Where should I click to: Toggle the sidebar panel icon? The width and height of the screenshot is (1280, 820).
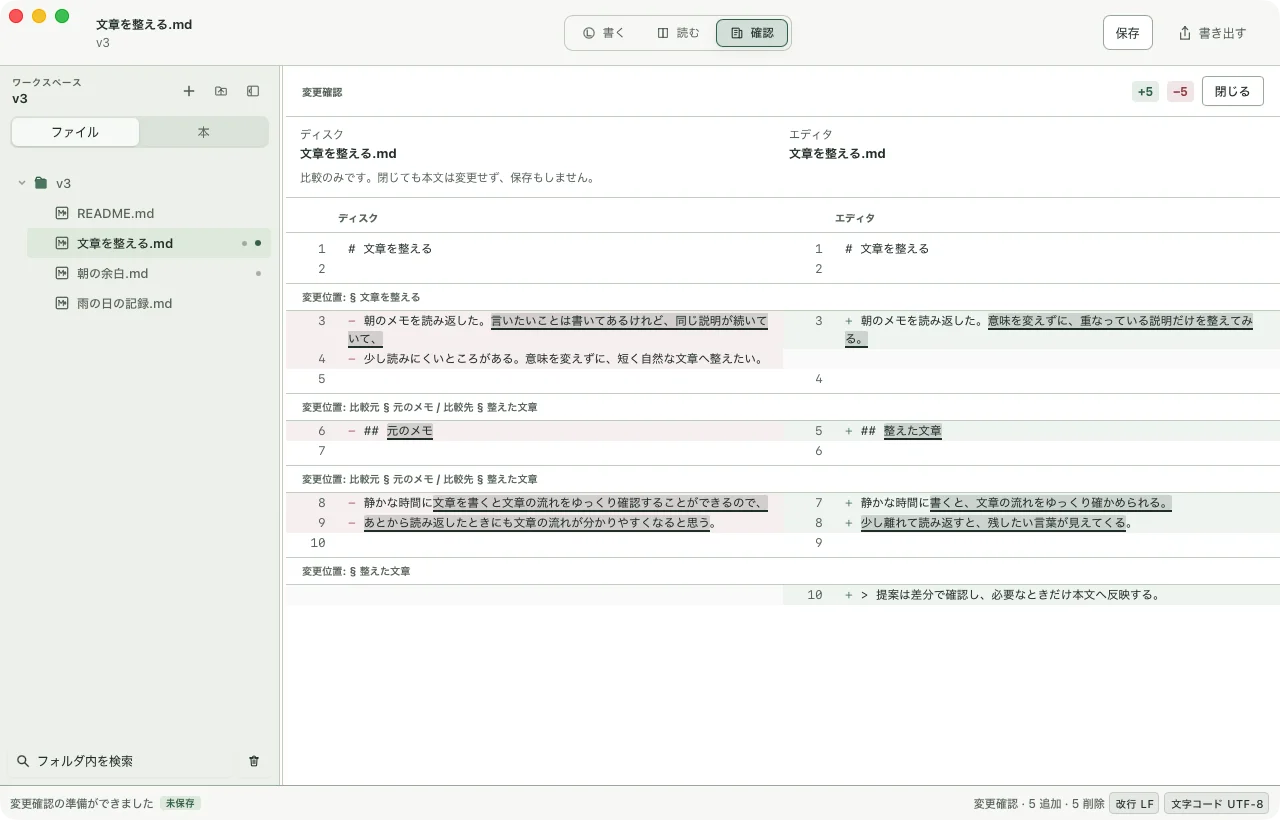(x=253, y=91)
